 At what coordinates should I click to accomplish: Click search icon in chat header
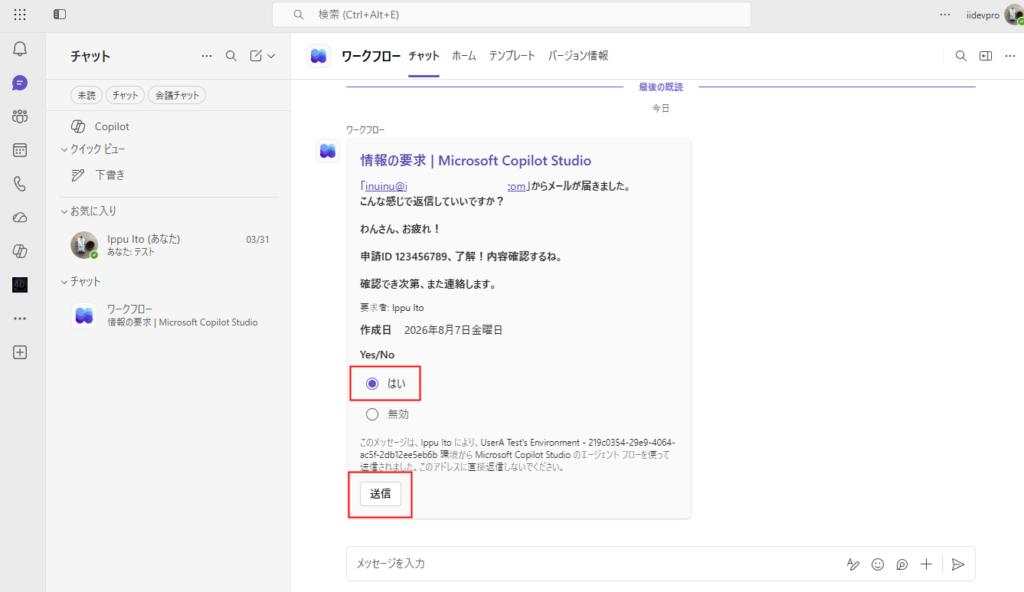[x=961, y=56]
